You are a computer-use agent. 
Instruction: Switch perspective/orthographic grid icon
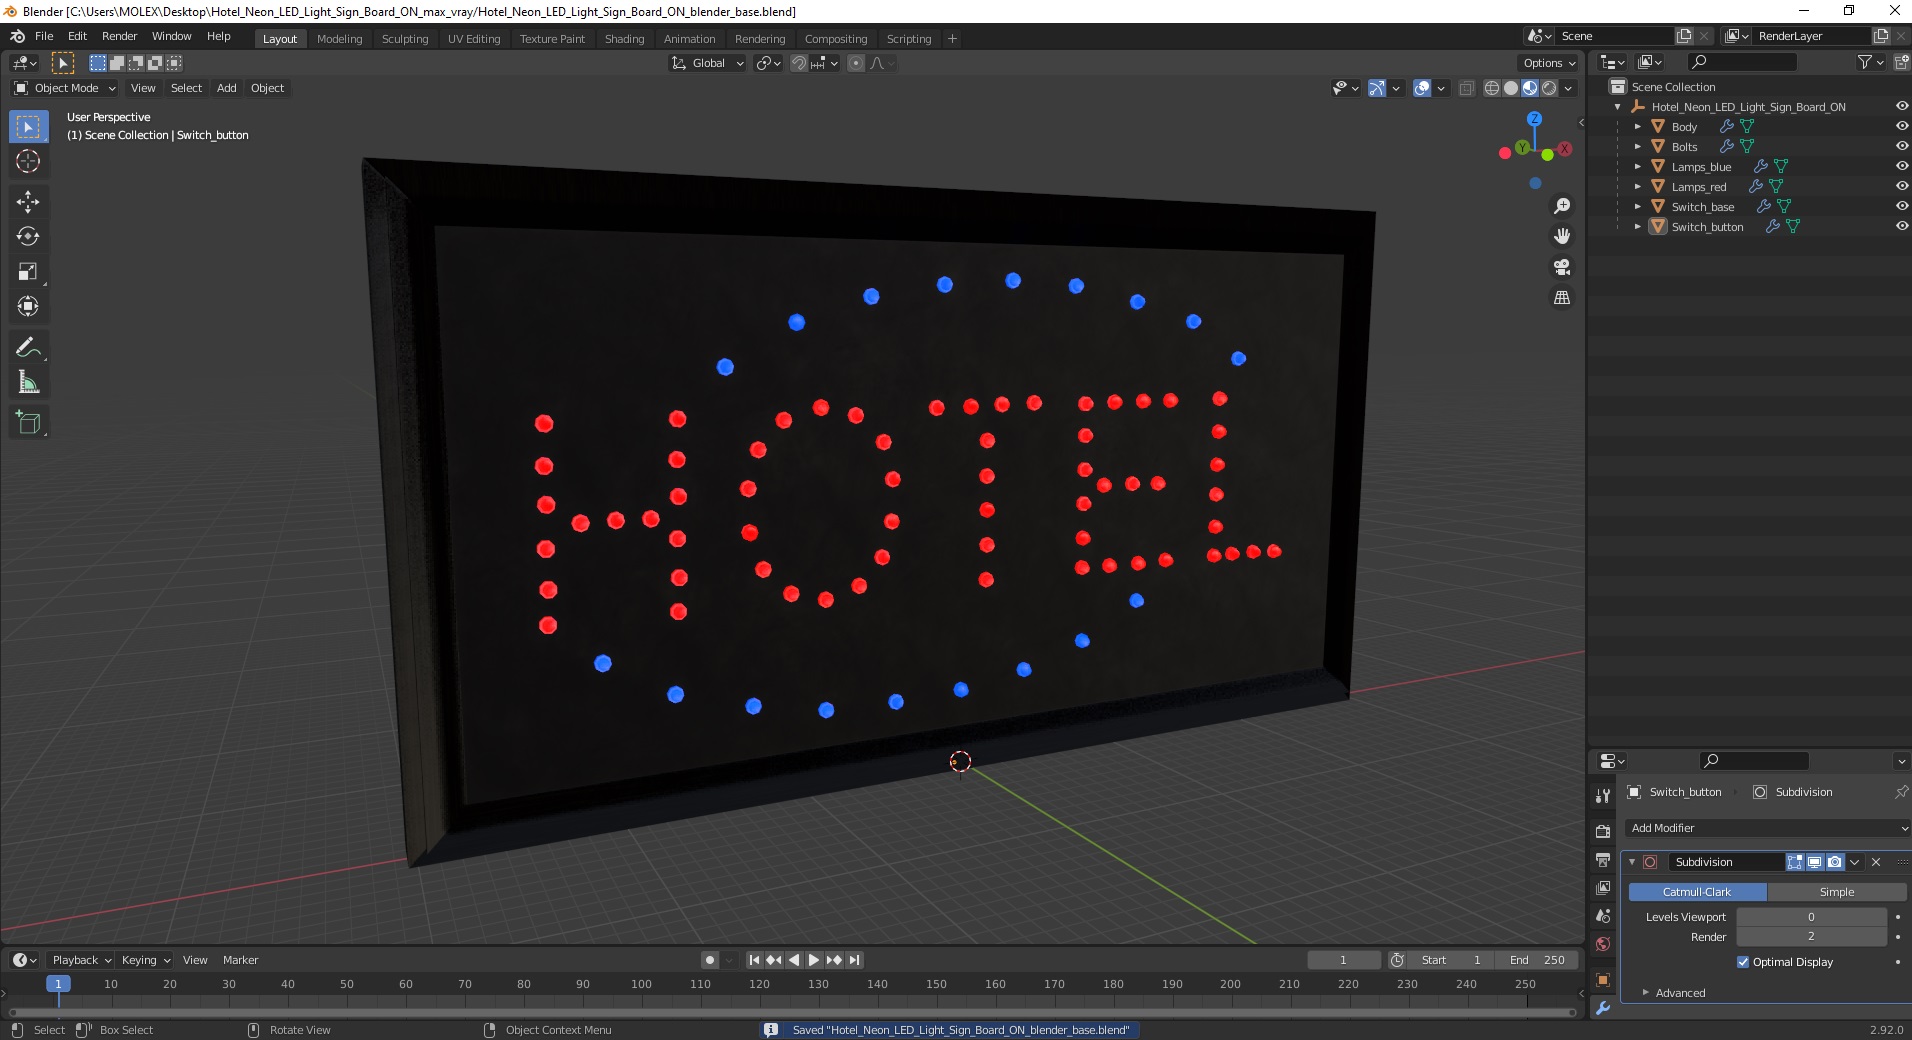1561,298
